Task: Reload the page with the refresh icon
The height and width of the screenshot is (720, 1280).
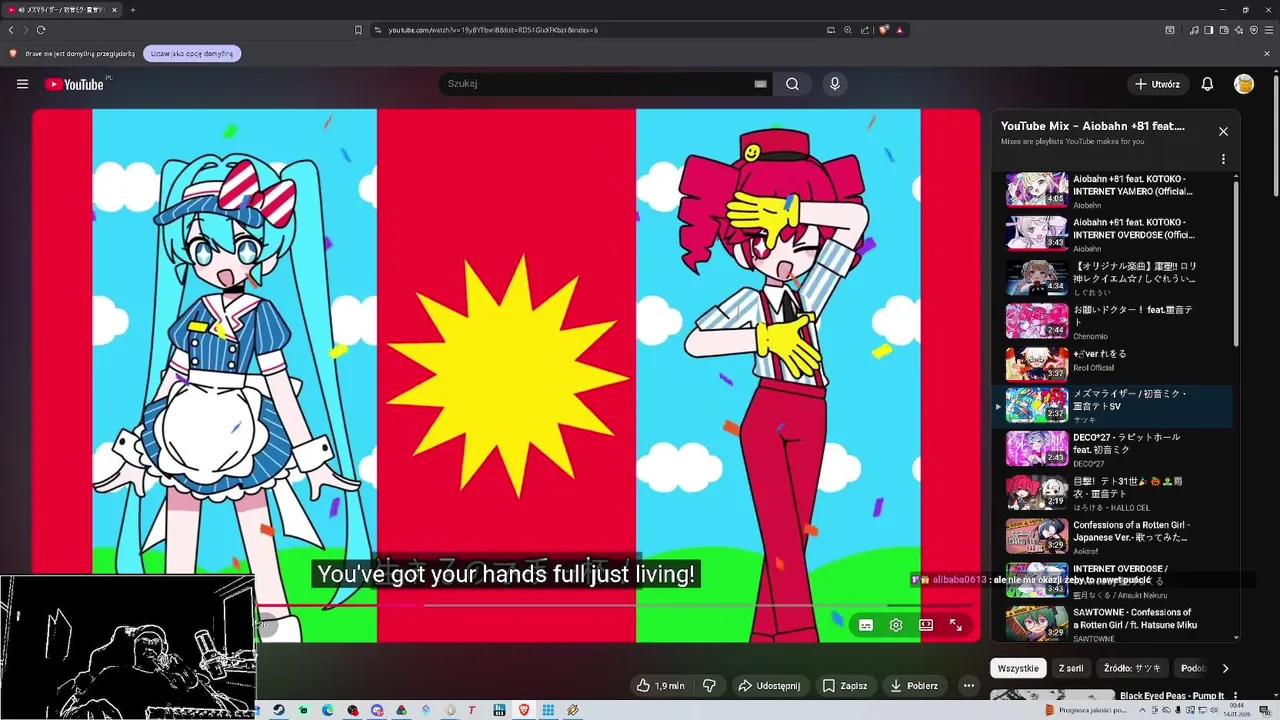Action: (x=41, y=30)
